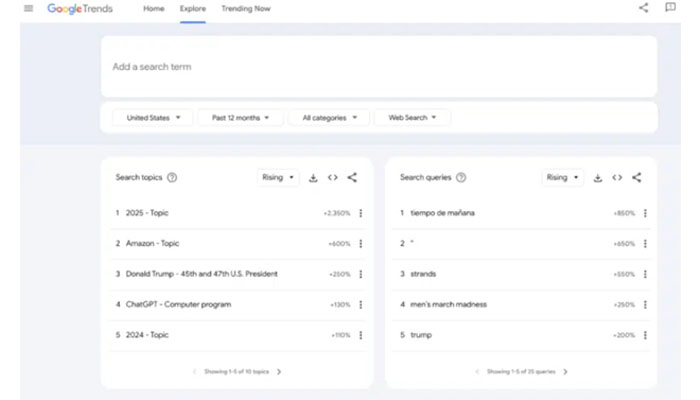
Task: Open embed code for Search topics
Action: pyautogui.click(x=332, y=178)
